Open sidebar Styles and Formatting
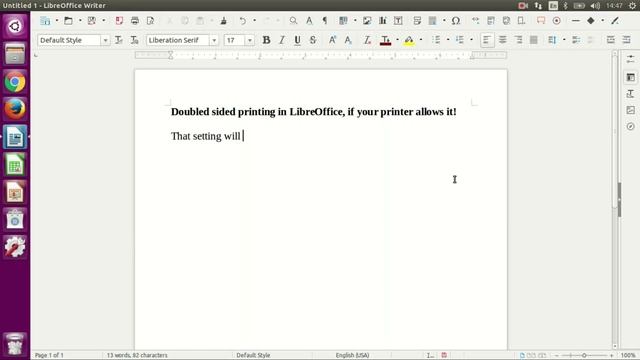The width and height of the screenshot is (640, 360). tap(631, 93)
